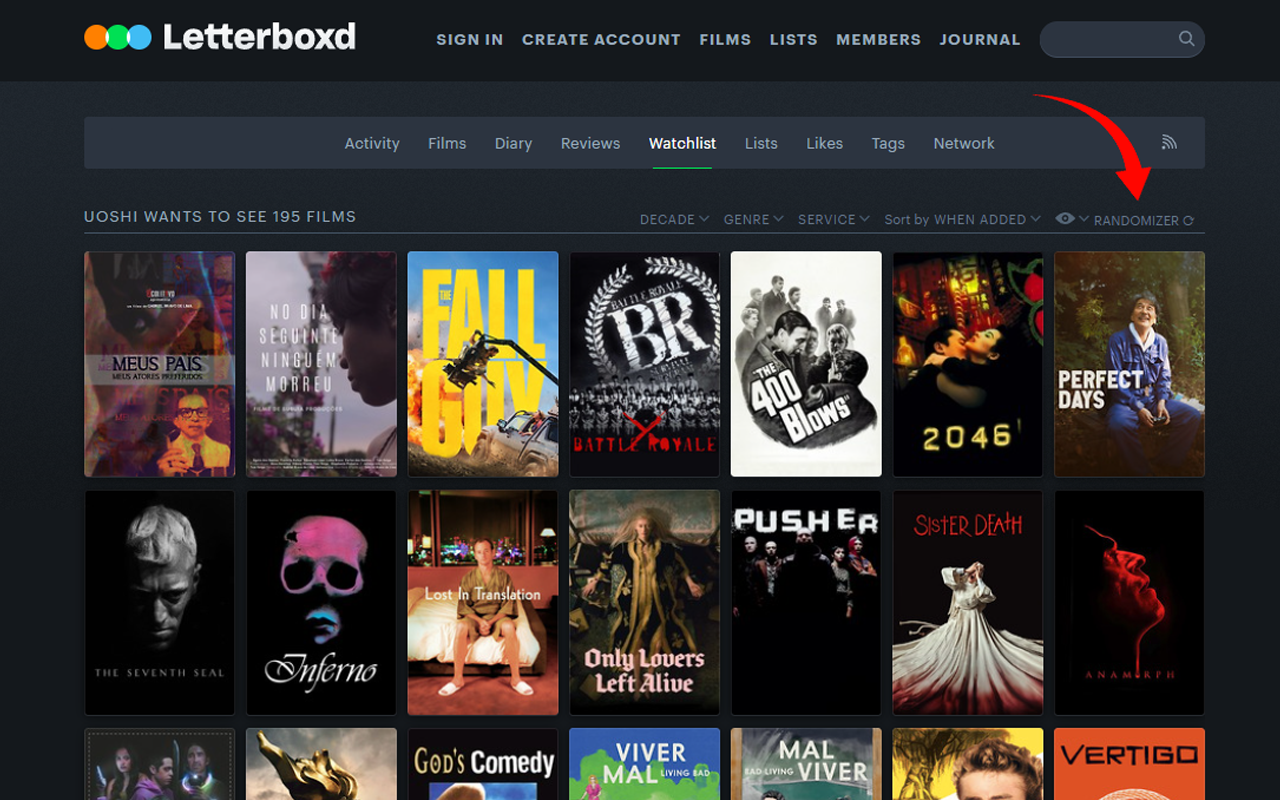Screen dimensions: 1280x800
Task: Open the Sister Death poster
Action: 968,603
